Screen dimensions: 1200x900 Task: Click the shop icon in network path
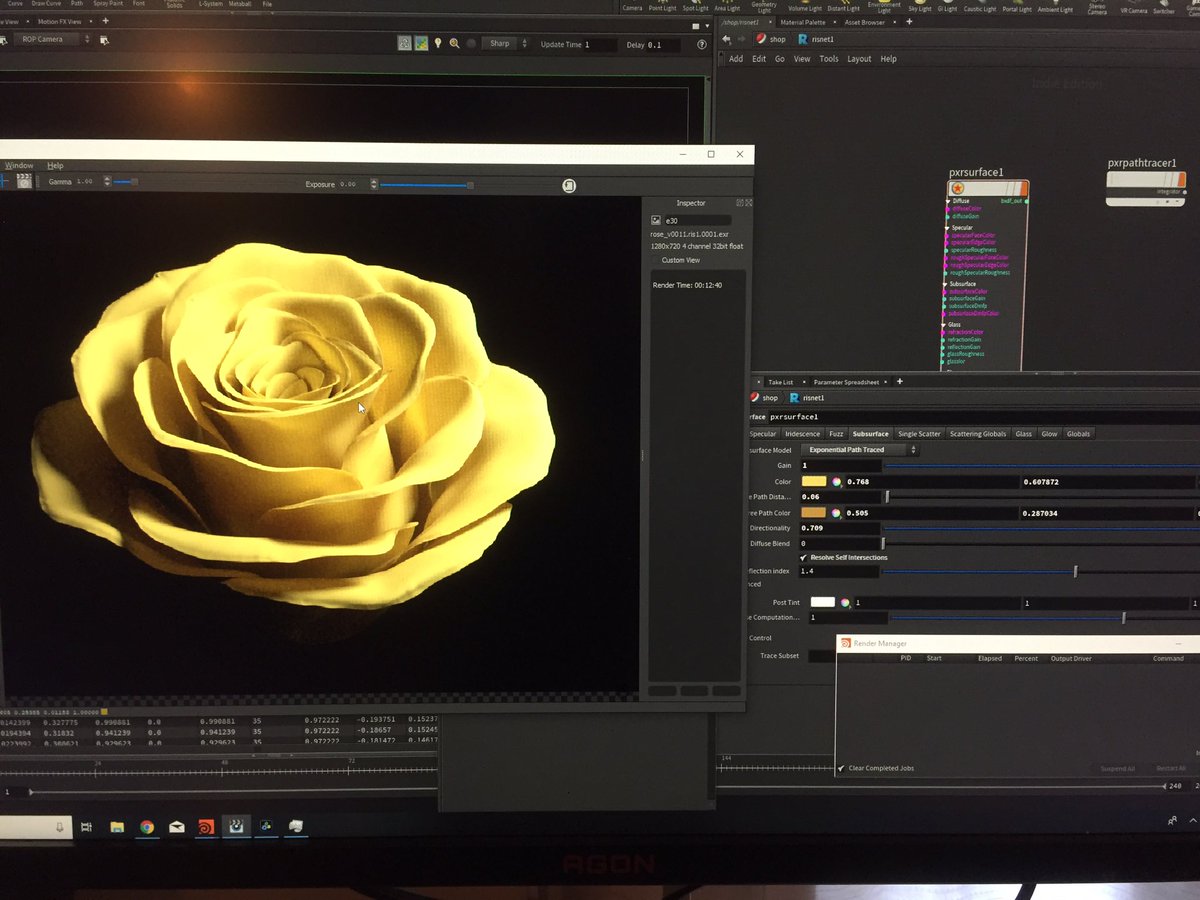click(x=762, y=39)
